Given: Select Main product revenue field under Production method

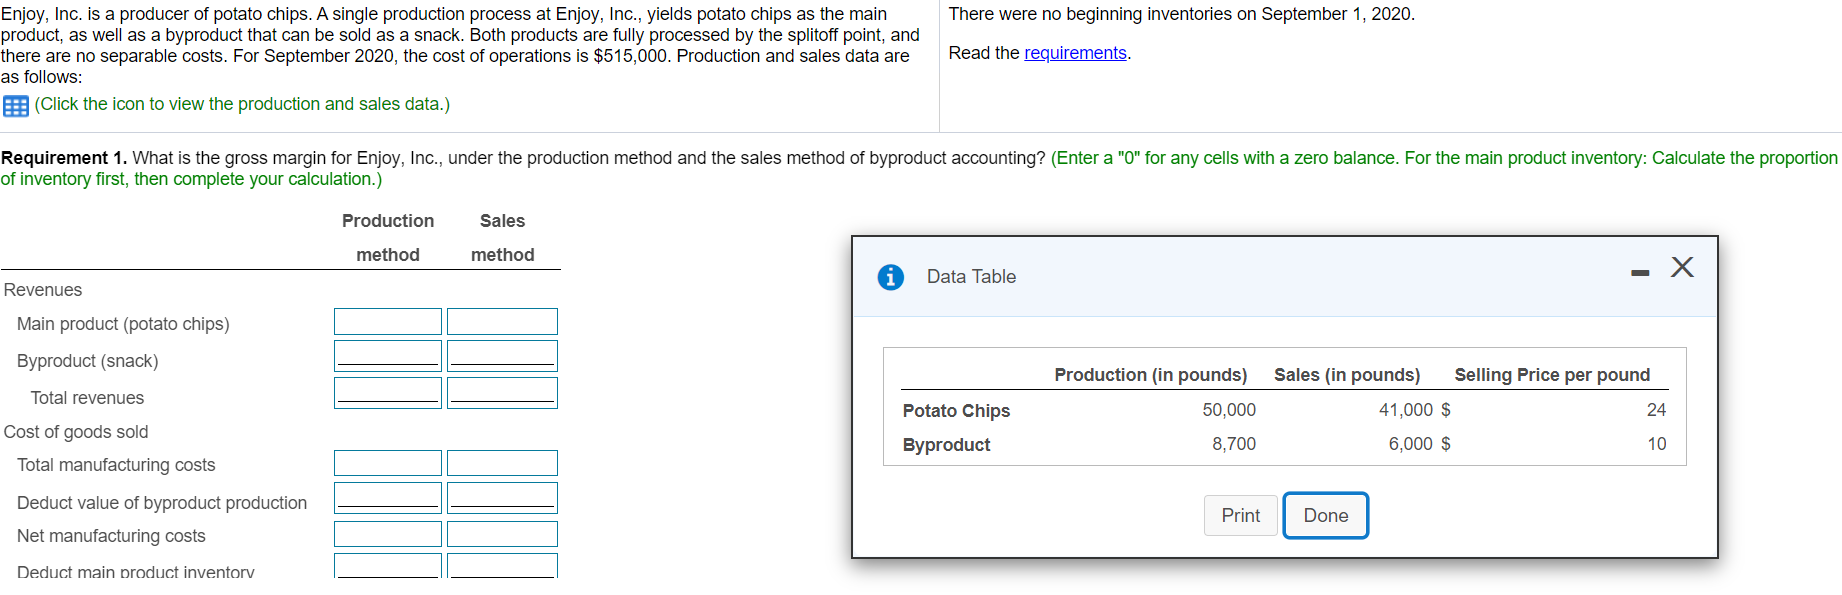Looking at the screenshot, I should [388, 322].
